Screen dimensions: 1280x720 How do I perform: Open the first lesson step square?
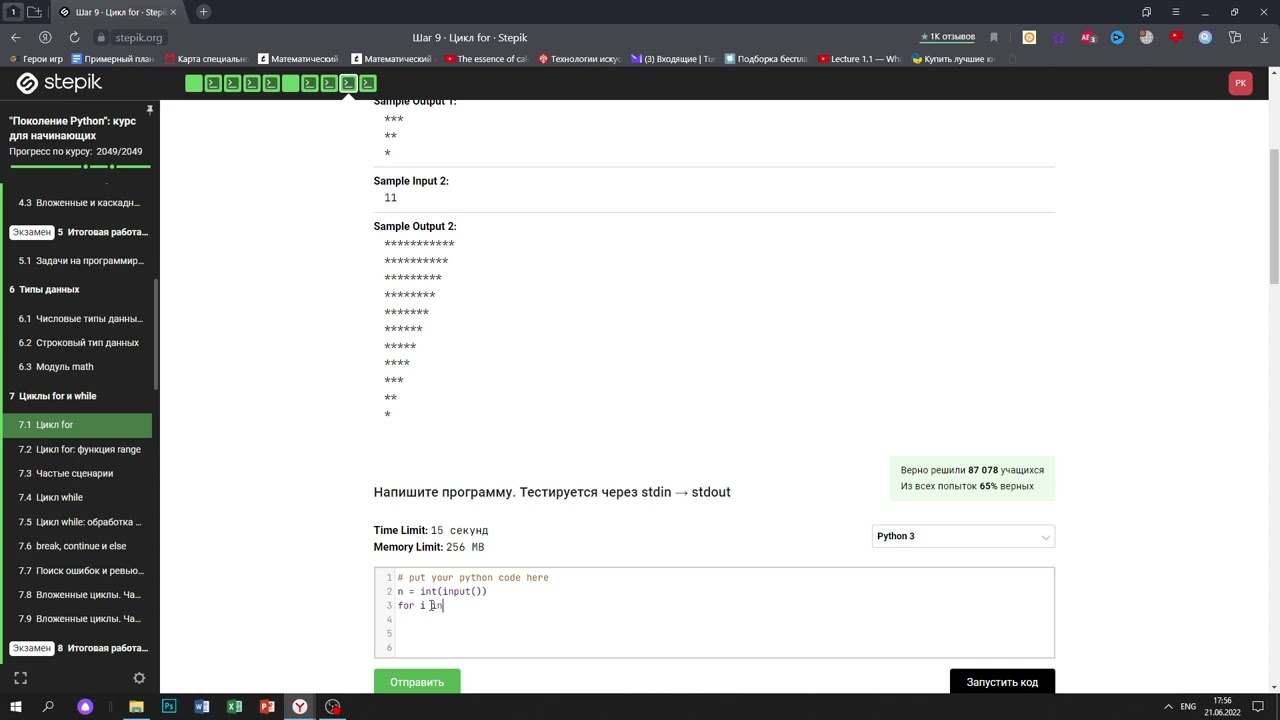coord(194,83)
